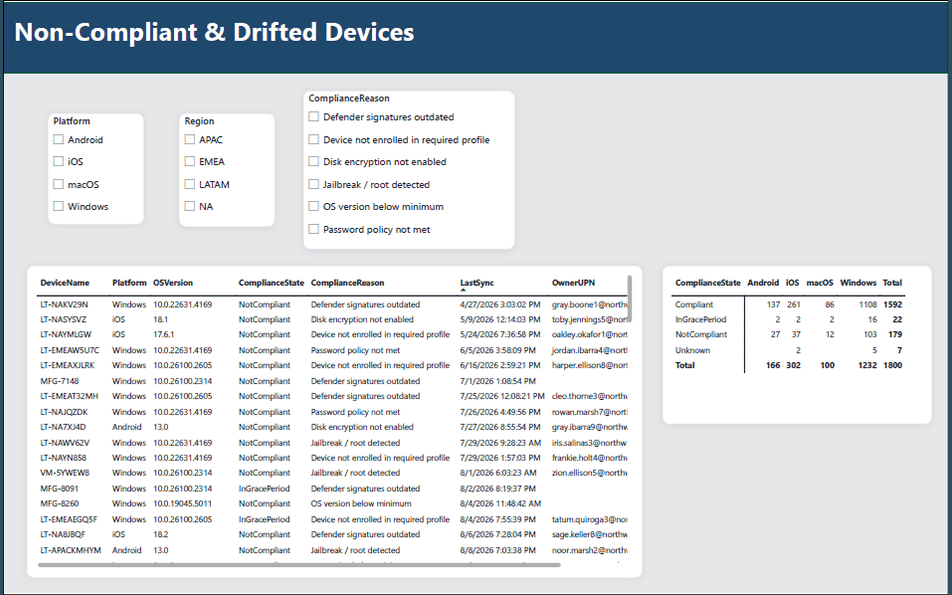Click the Android column header in matrix
This screenshot has width=952, height=595.
click(x=763, y=283)
